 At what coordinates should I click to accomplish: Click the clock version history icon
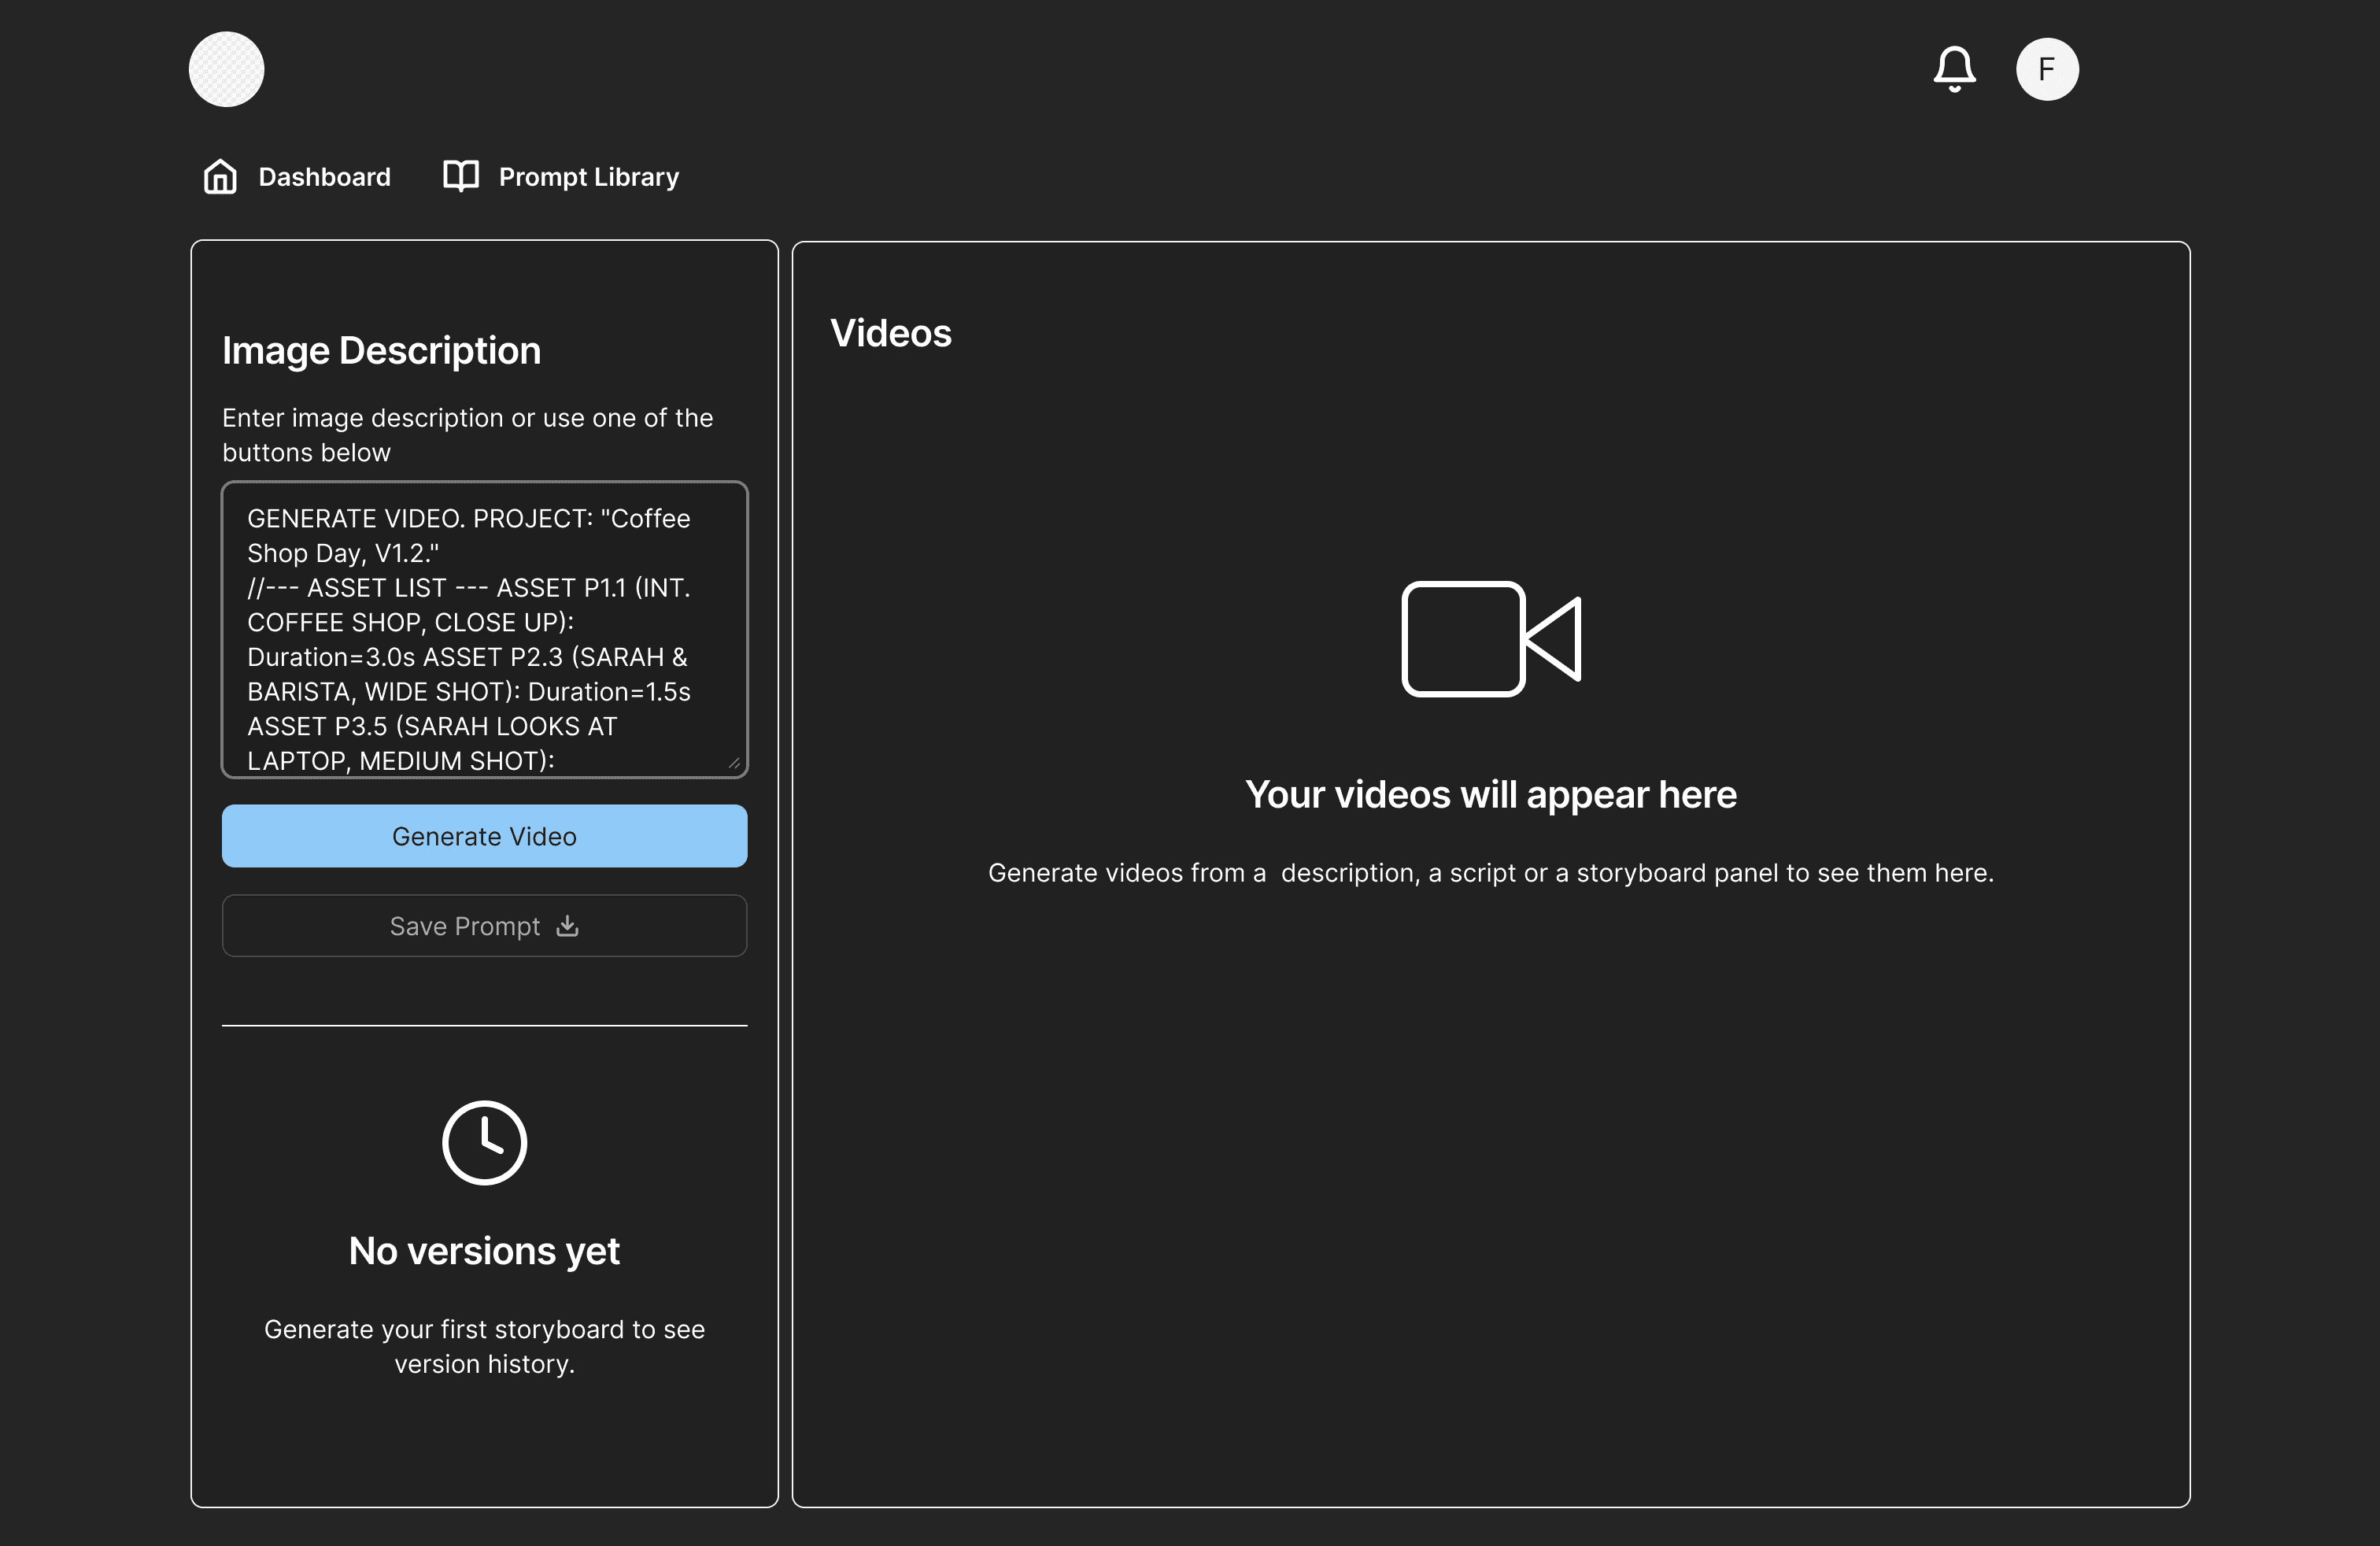[x=484, y=1142]
